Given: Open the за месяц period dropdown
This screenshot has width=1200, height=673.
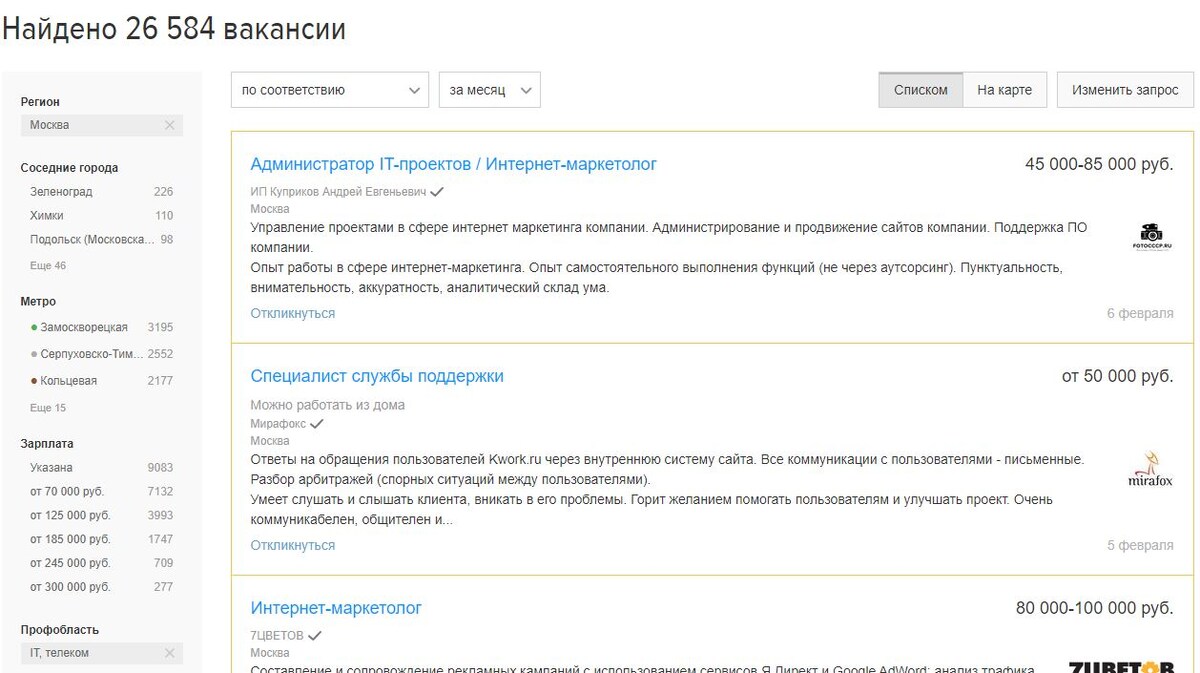Looking at the screenshot, I should [489, 90].
